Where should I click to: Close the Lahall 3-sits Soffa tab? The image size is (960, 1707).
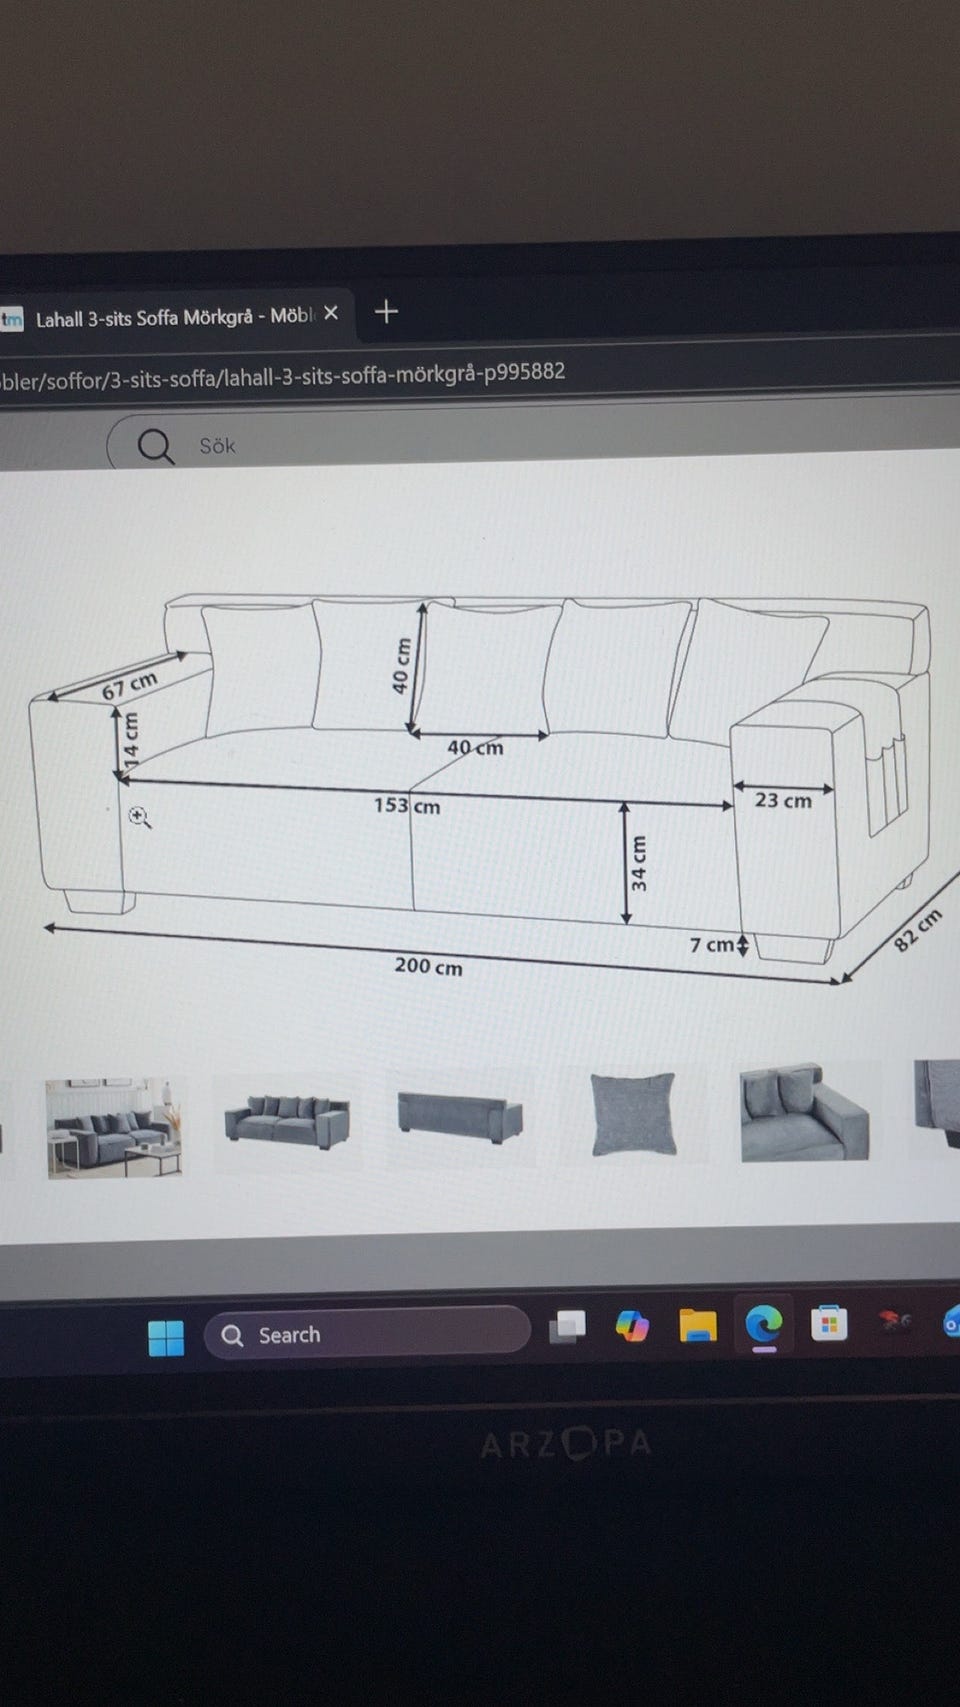[331, 313]
